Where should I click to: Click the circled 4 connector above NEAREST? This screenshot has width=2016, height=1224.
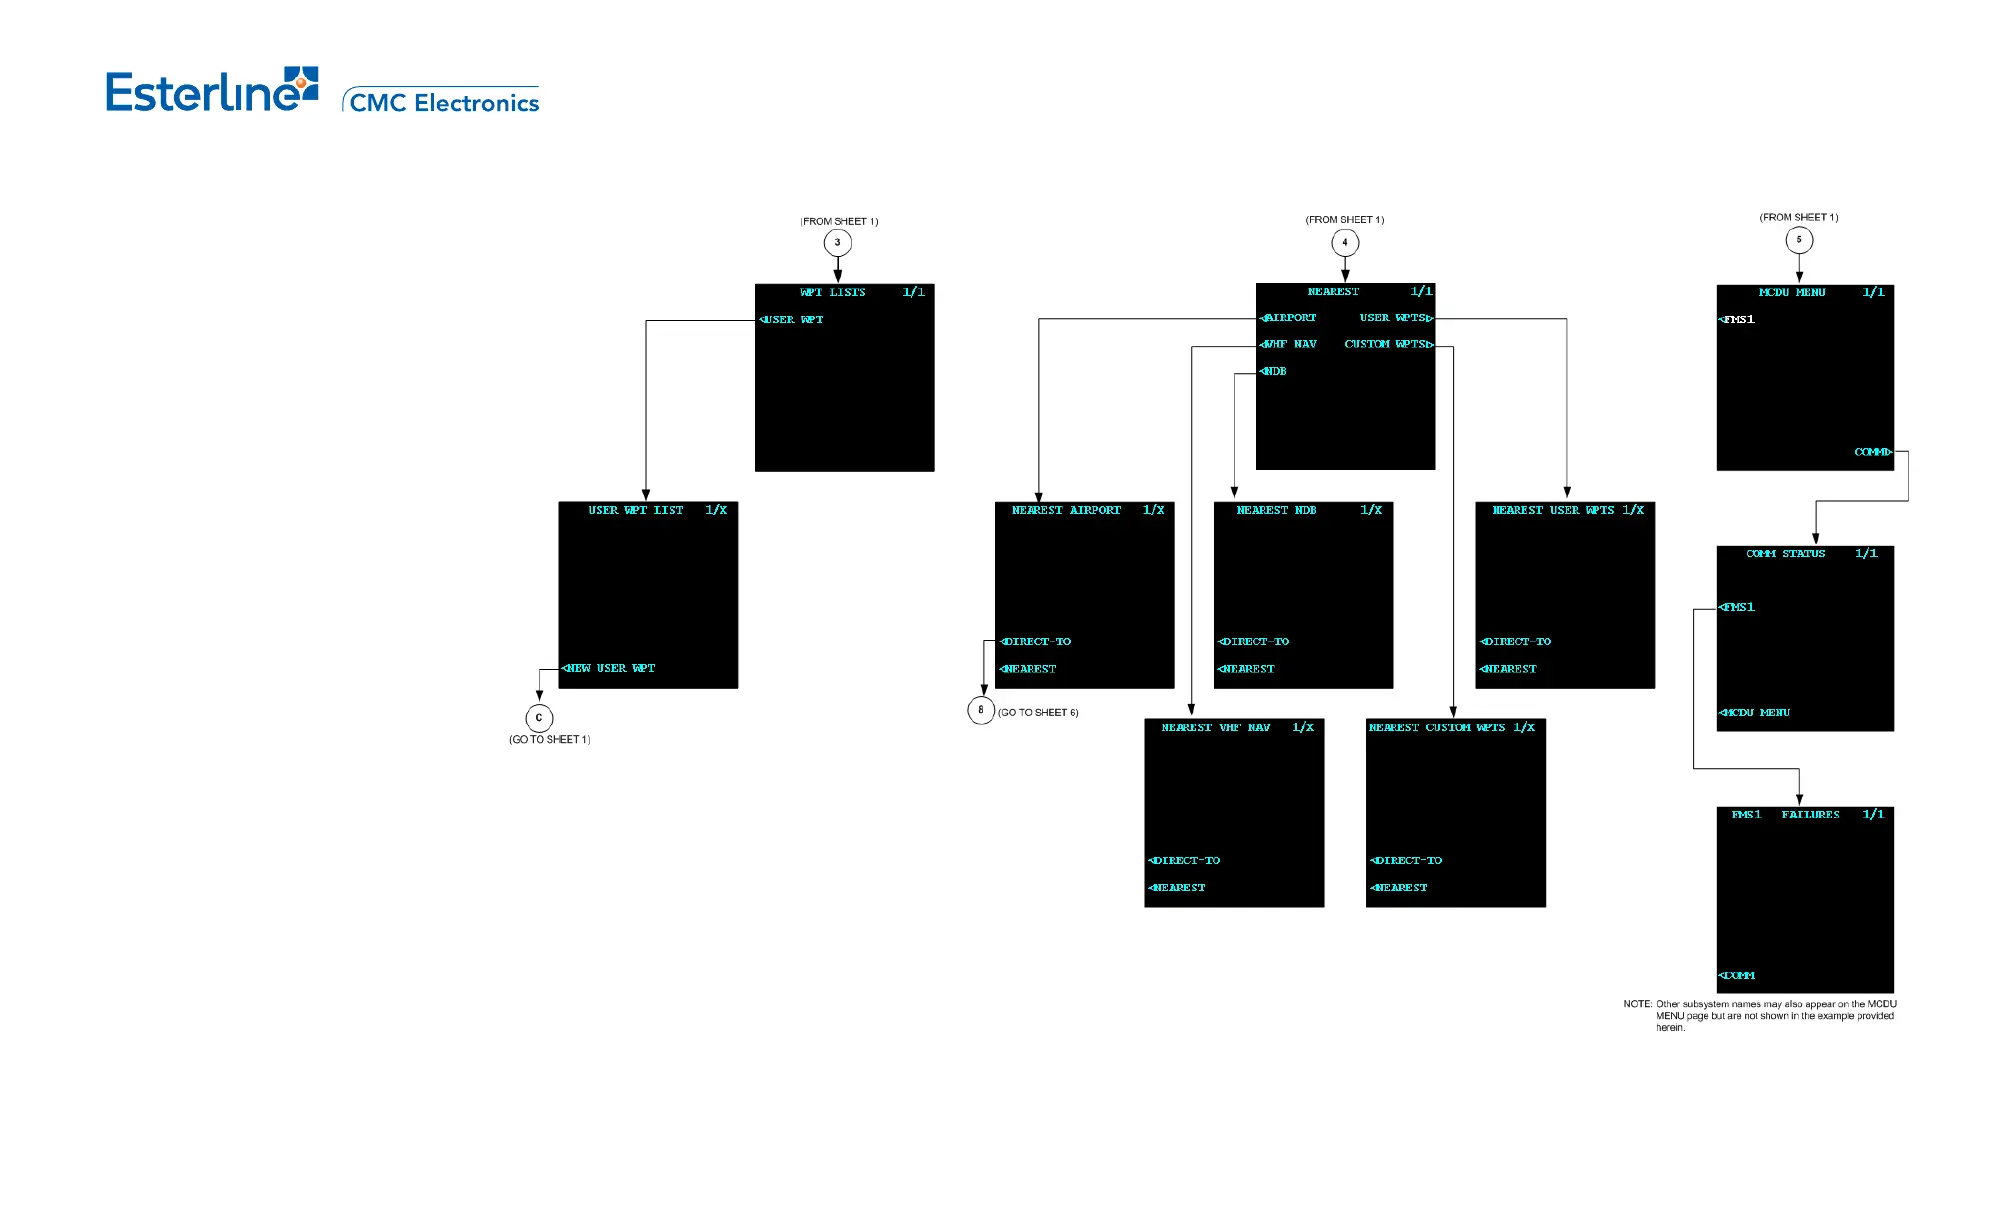click(1344, 242)
